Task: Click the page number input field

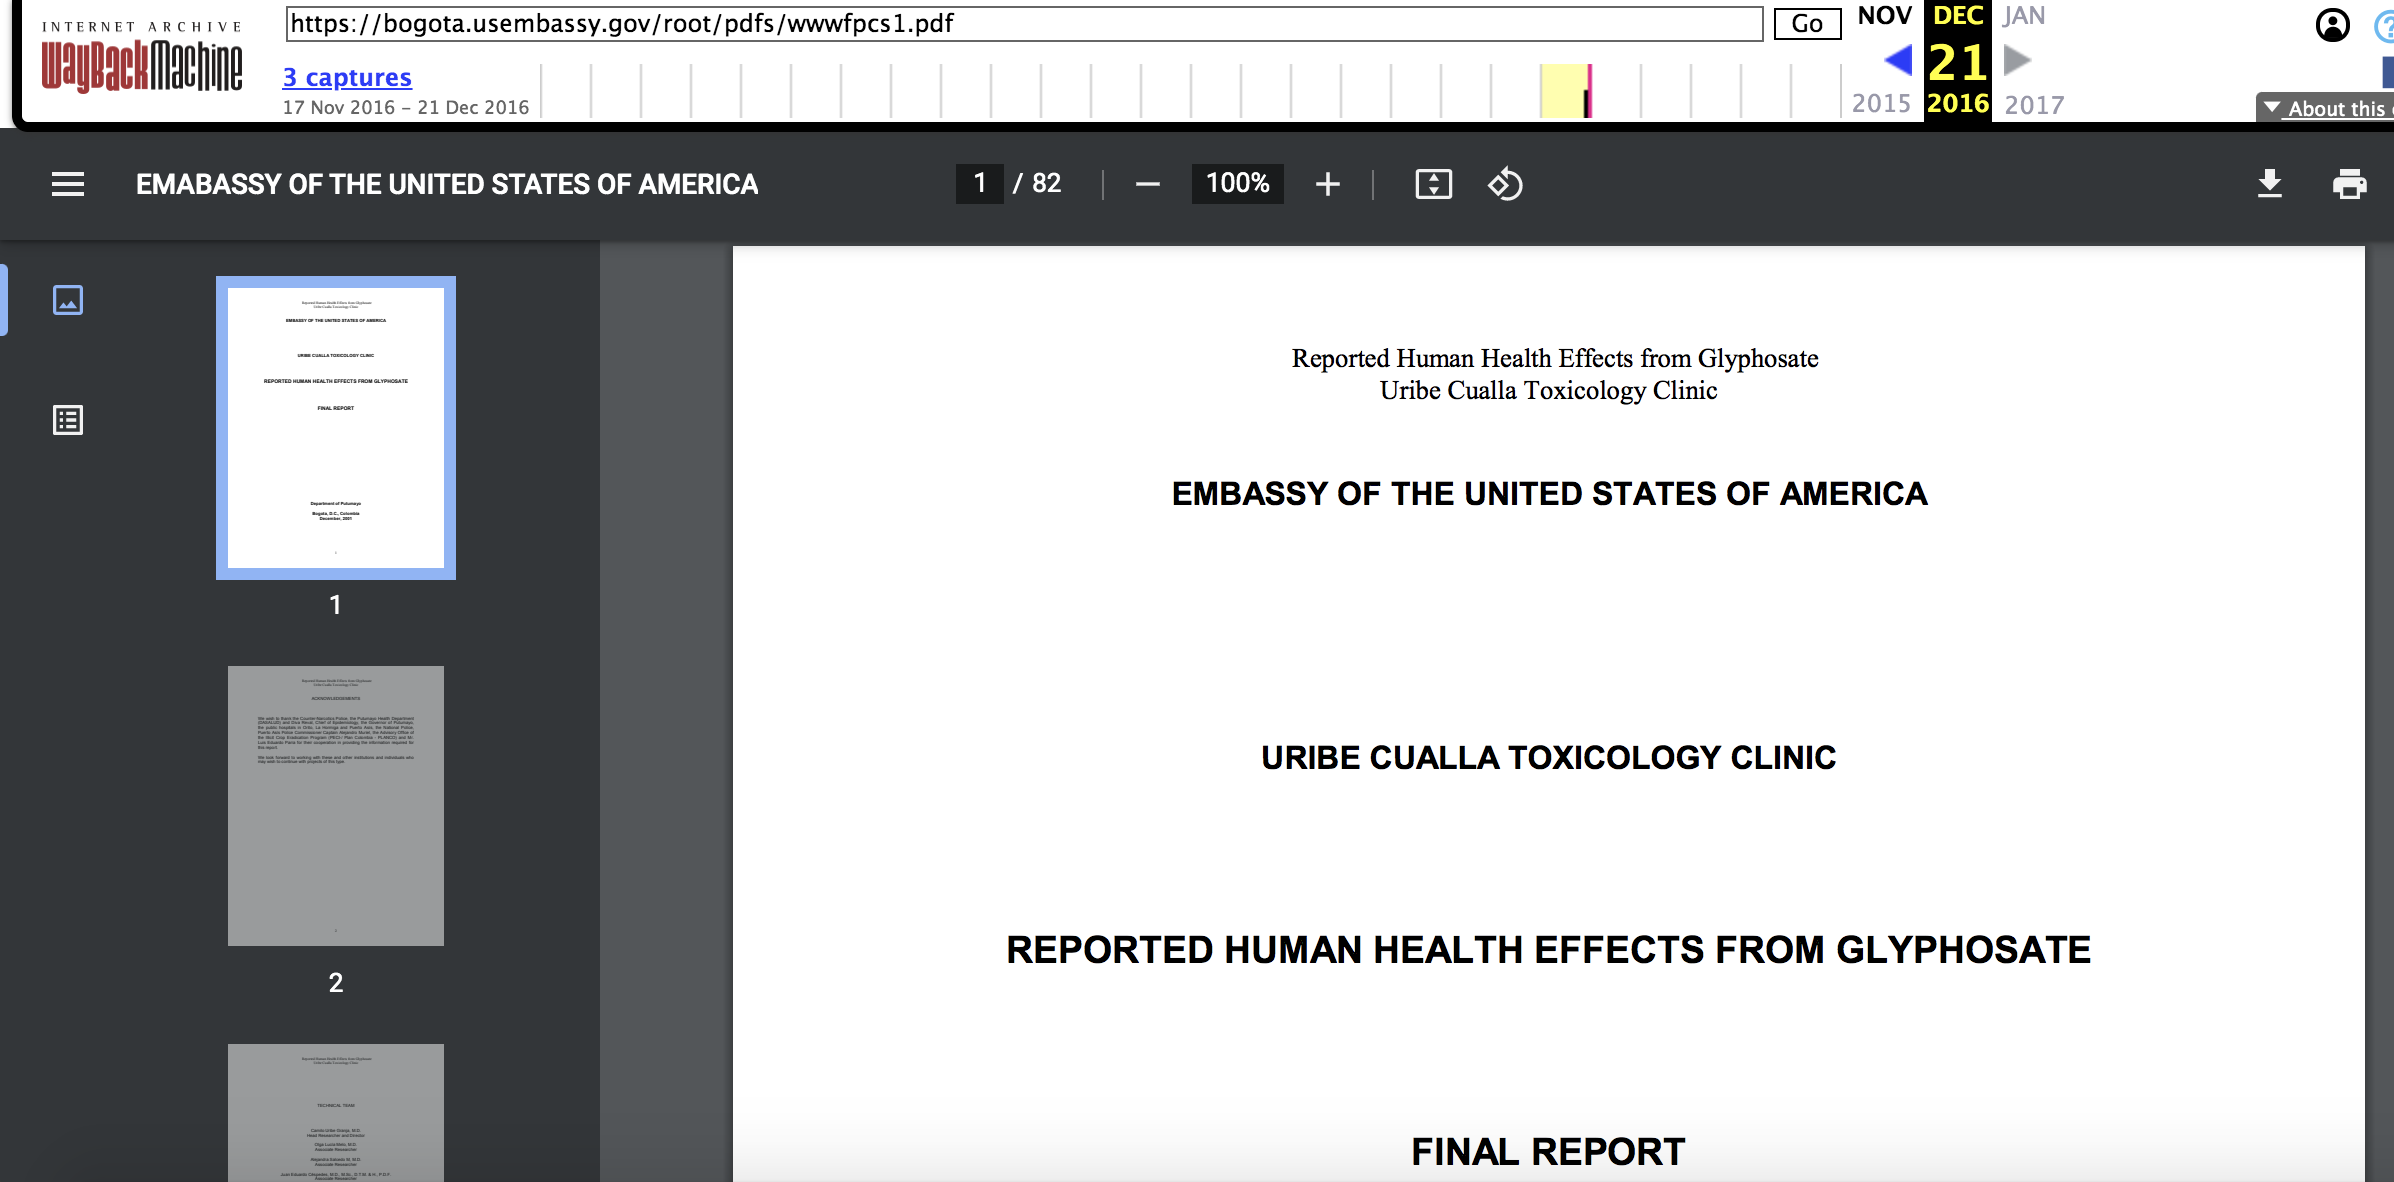Action: tap(980, 184)
